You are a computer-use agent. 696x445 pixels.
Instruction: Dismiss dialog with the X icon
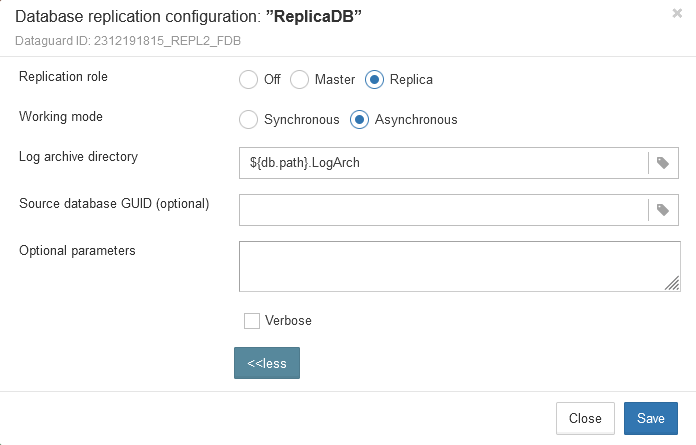[677, 14]
